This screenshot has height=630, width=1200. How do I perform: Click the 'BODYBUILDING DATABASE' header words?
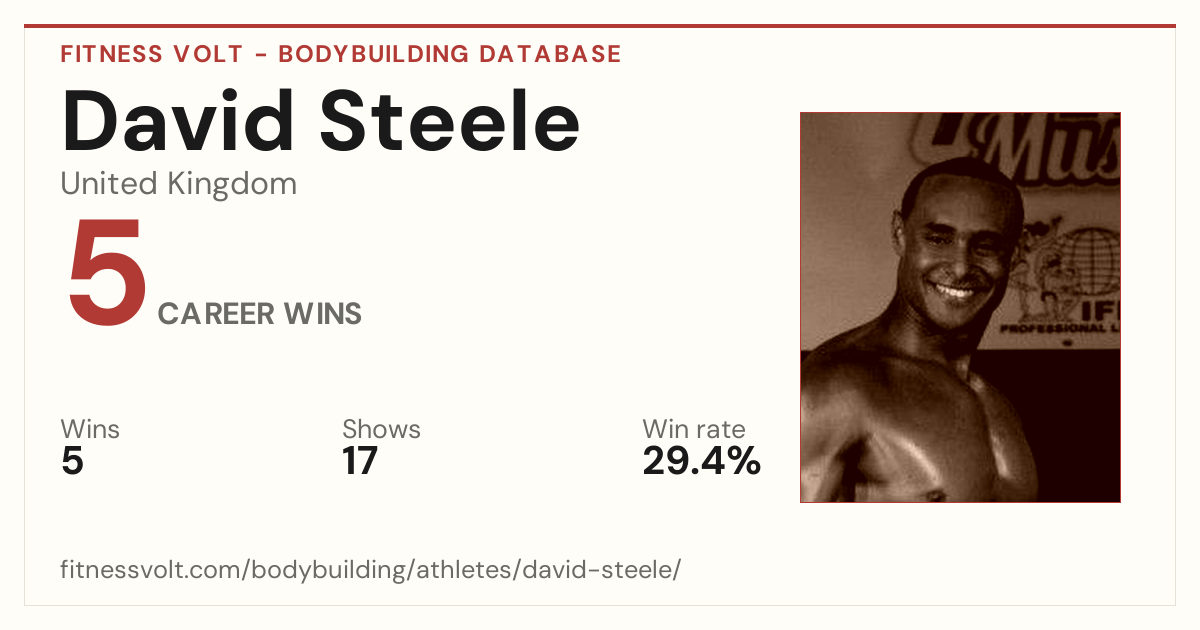(450, 54)
